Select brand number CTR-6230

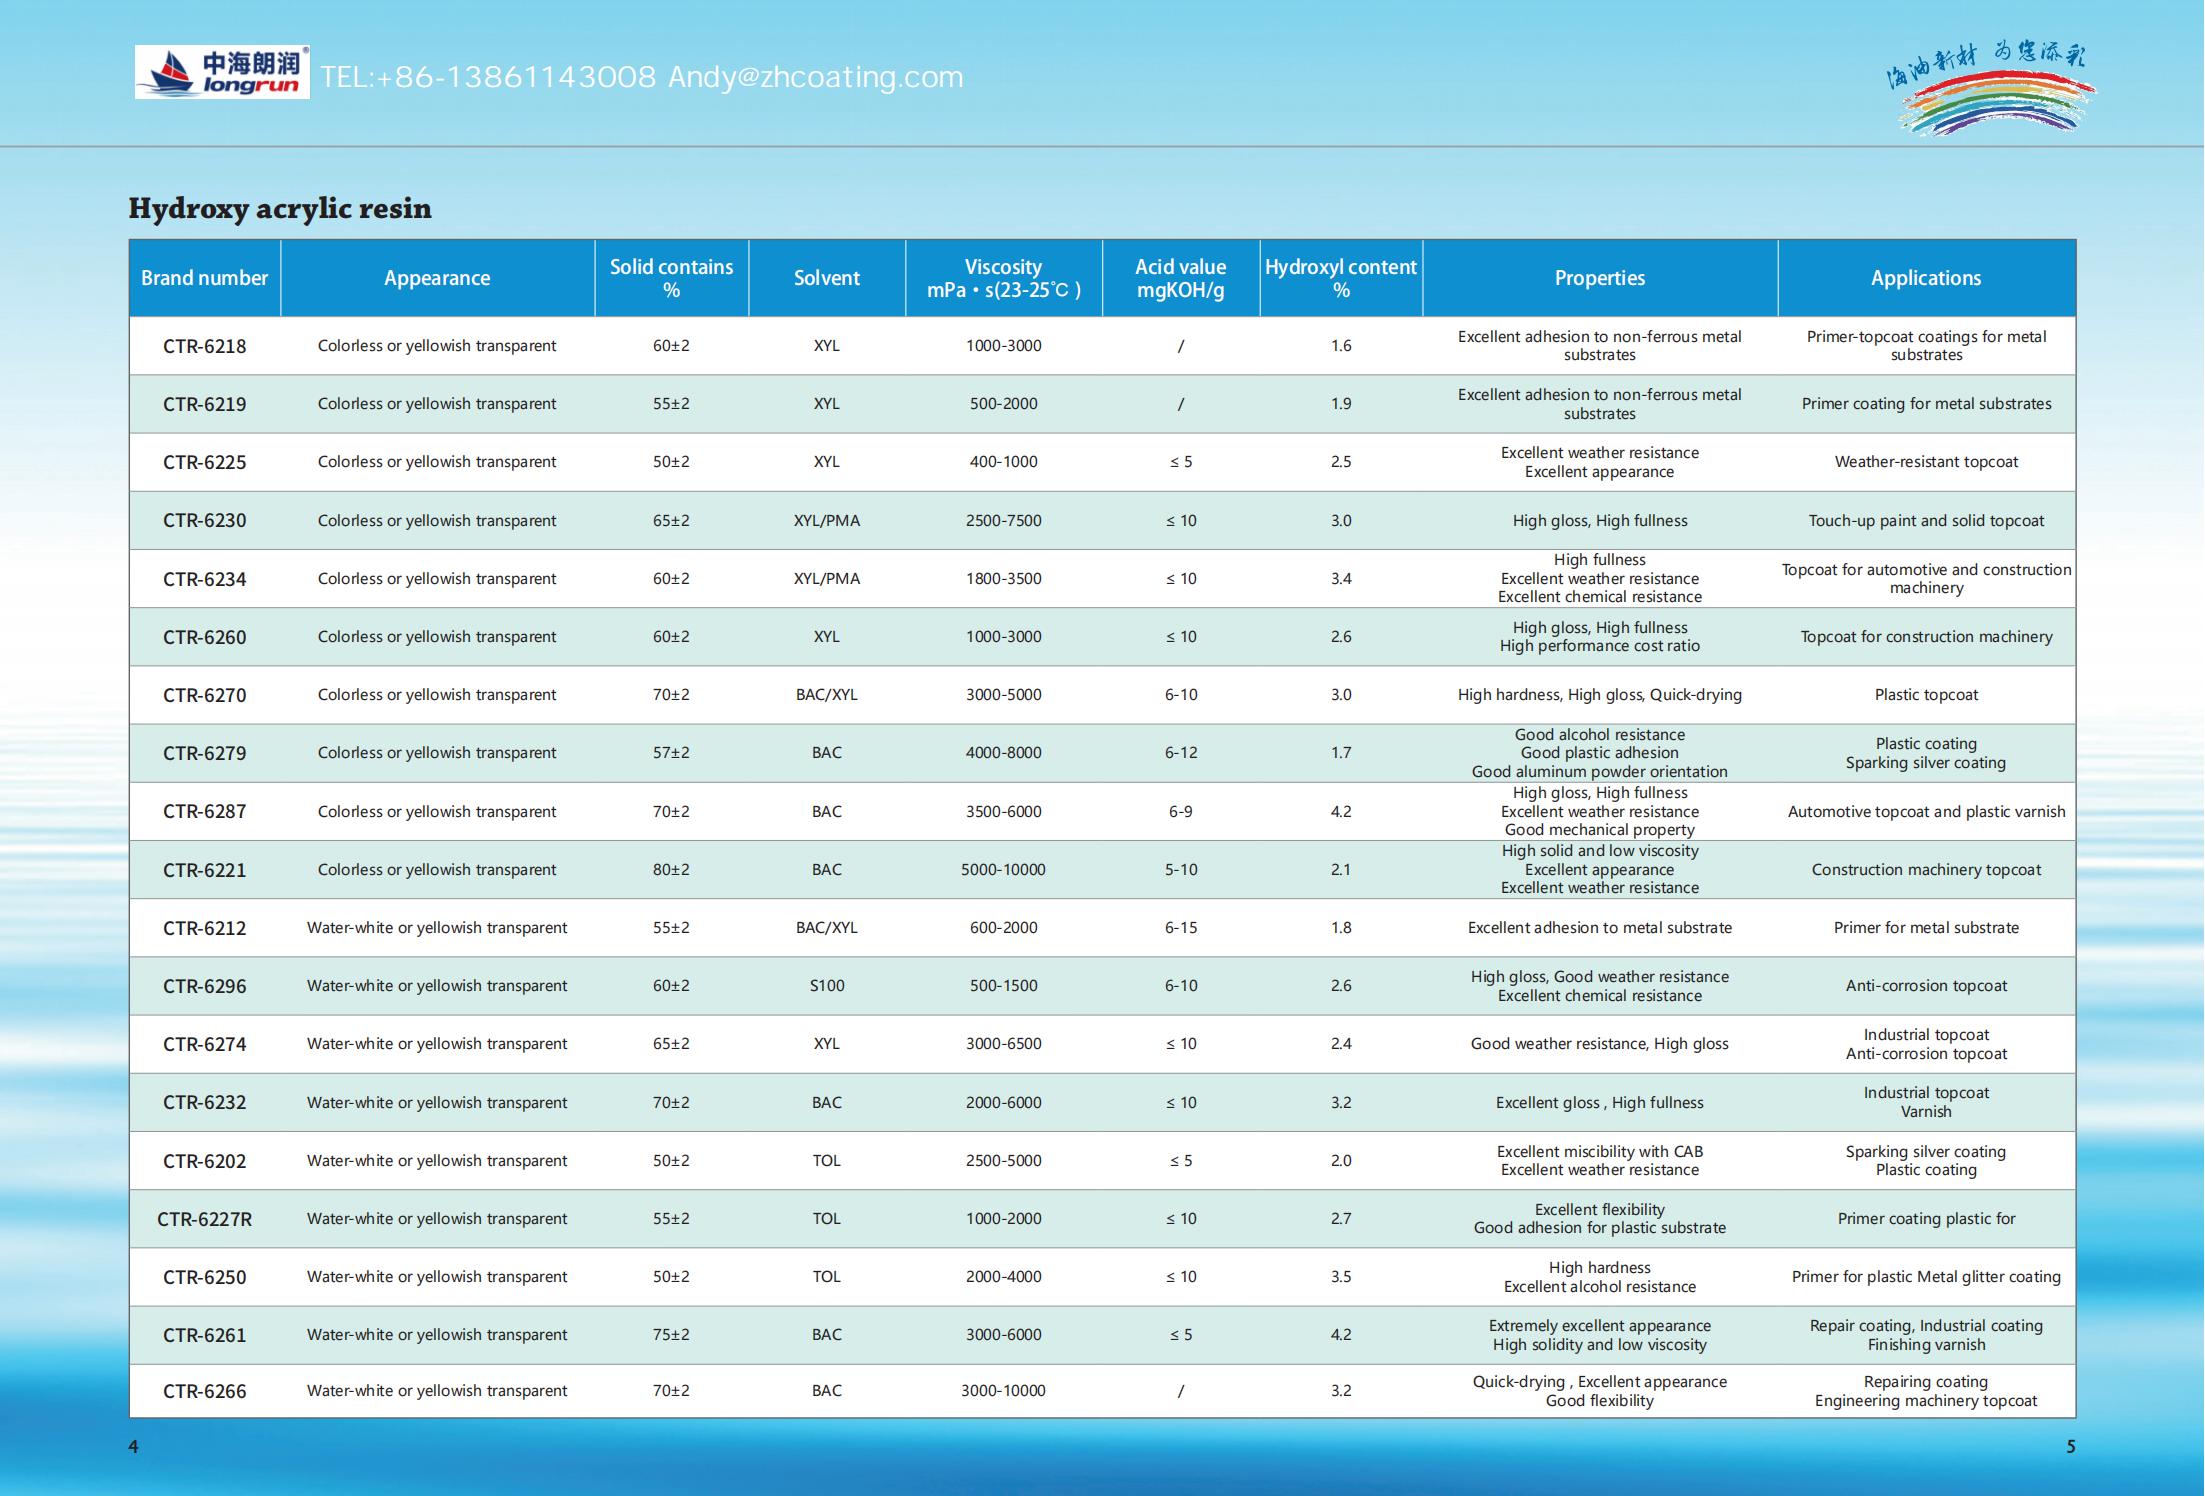(204, 520)
